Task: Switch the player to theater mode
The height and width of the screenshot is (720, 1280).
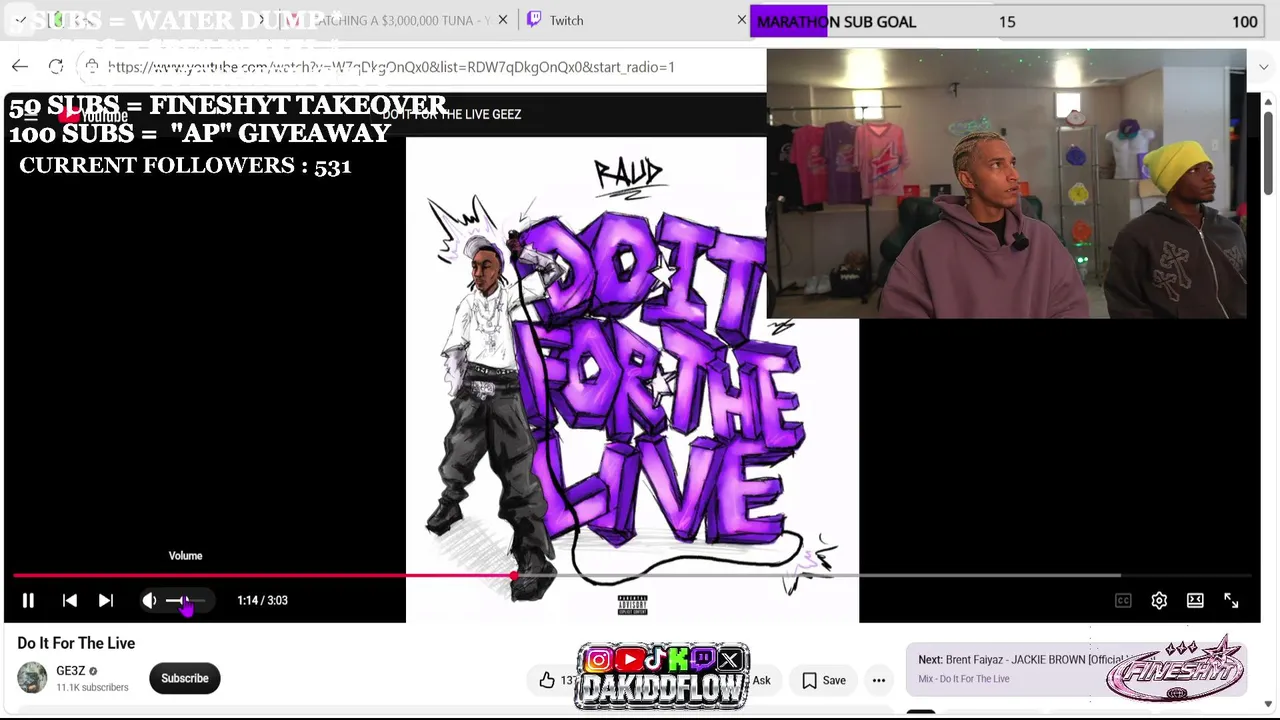Action: pyautogui.click(x=1195, y=600)
